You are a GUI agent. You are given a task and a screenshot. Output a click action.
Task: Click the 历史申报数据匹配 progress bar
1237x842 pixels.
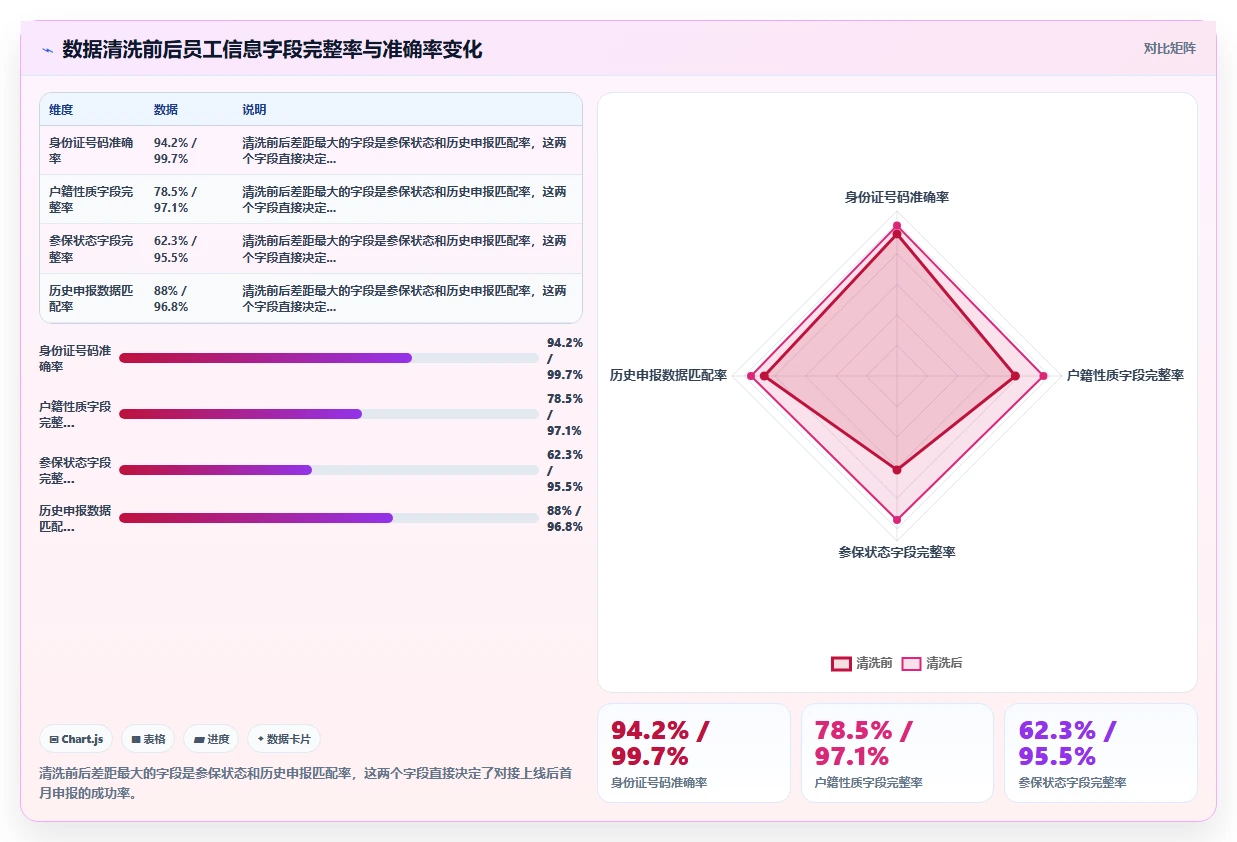click(x=329, y=518)
